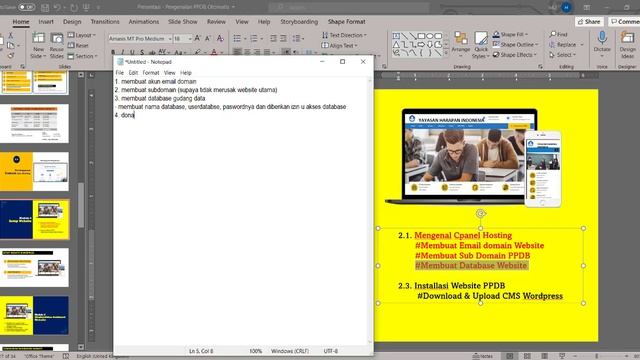640x360 pixels.
Task: Click the Reset slide button
Action: 78,46
